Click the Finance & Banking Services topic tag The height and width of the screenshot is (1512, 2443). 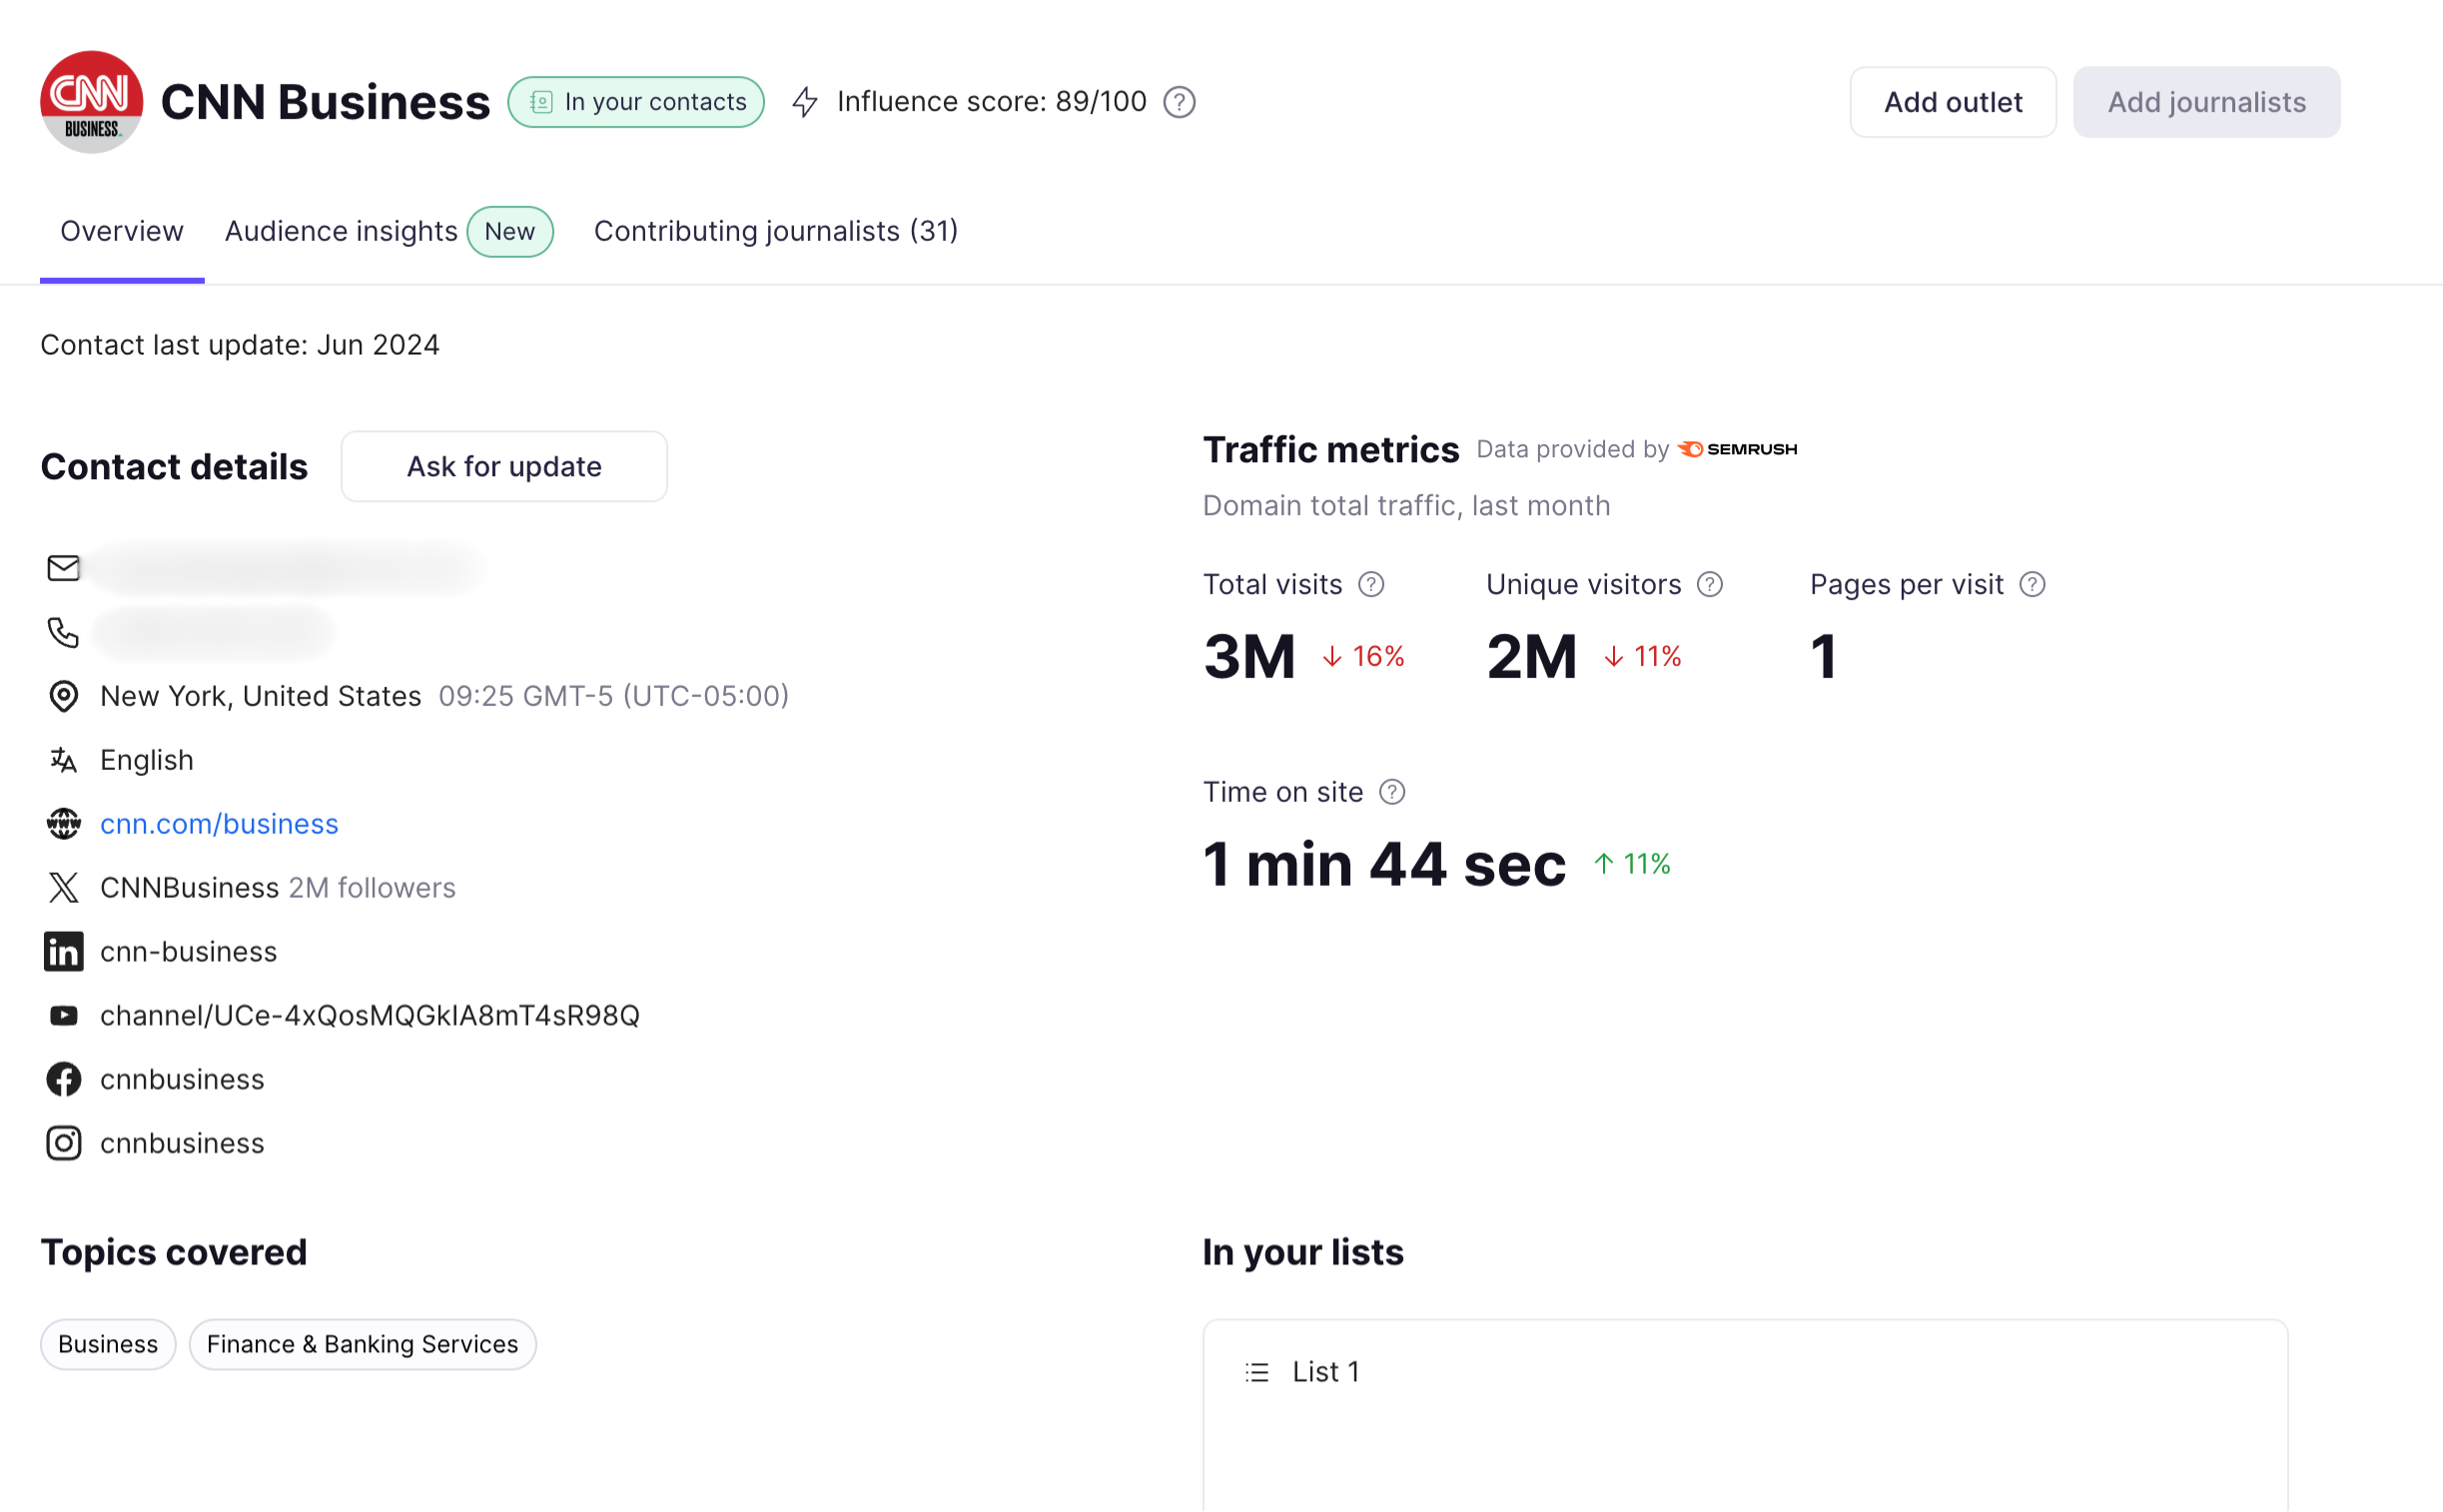pyautogui.click(x=362, y=1344)
